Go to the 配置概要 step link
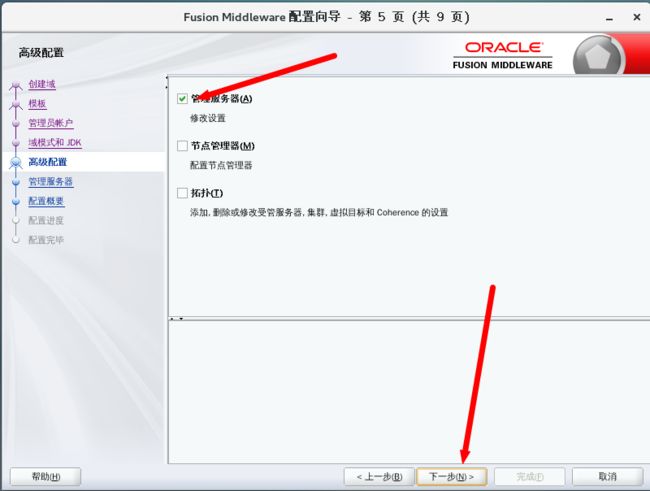 tap(46, 201)
